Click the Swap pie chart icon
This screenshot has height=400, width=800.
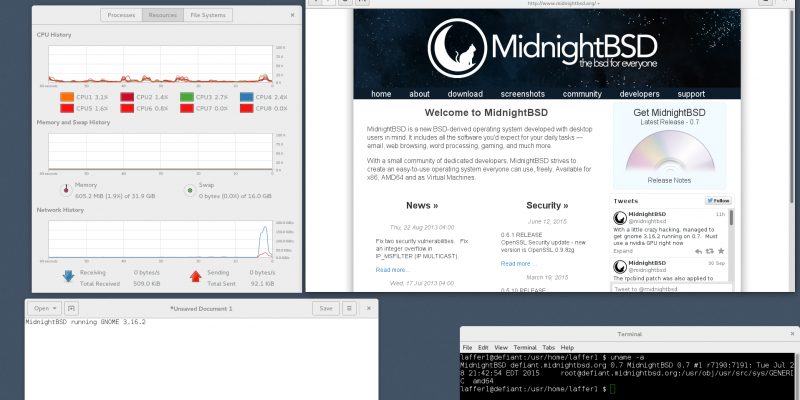[190, 190]
